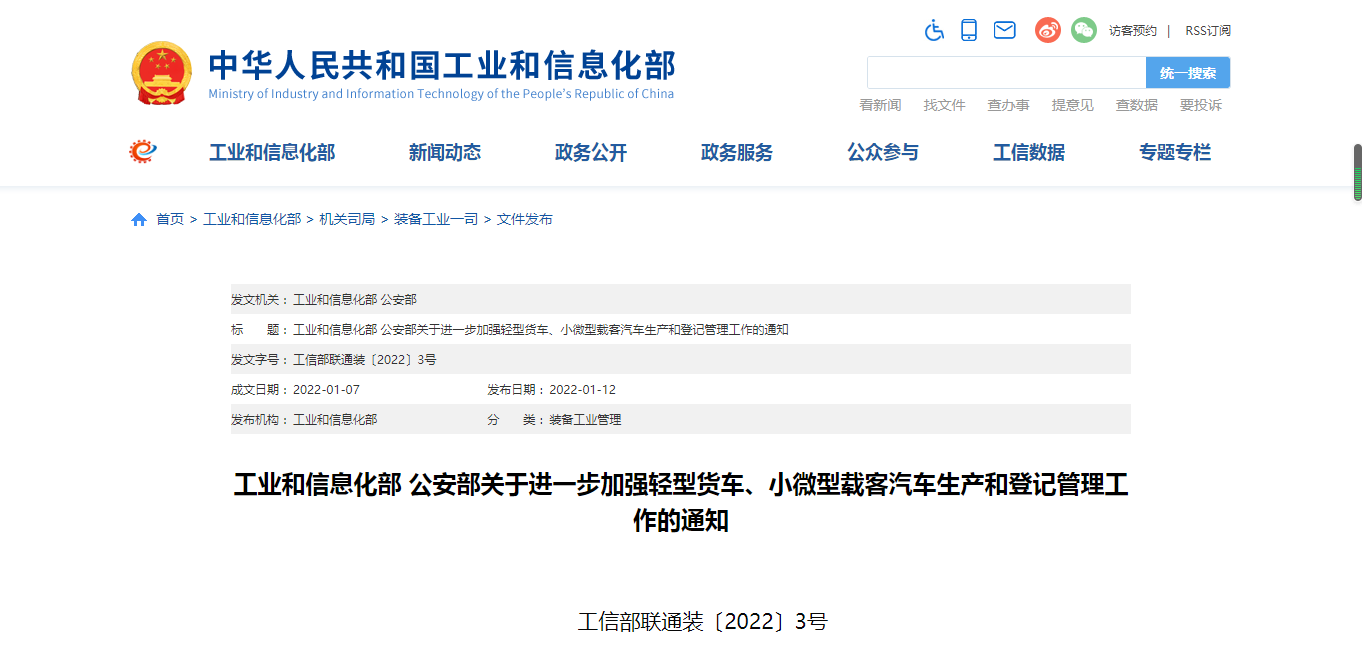Select 看新闻 quick link
The image size is (1362, 663).
[880, 105]
